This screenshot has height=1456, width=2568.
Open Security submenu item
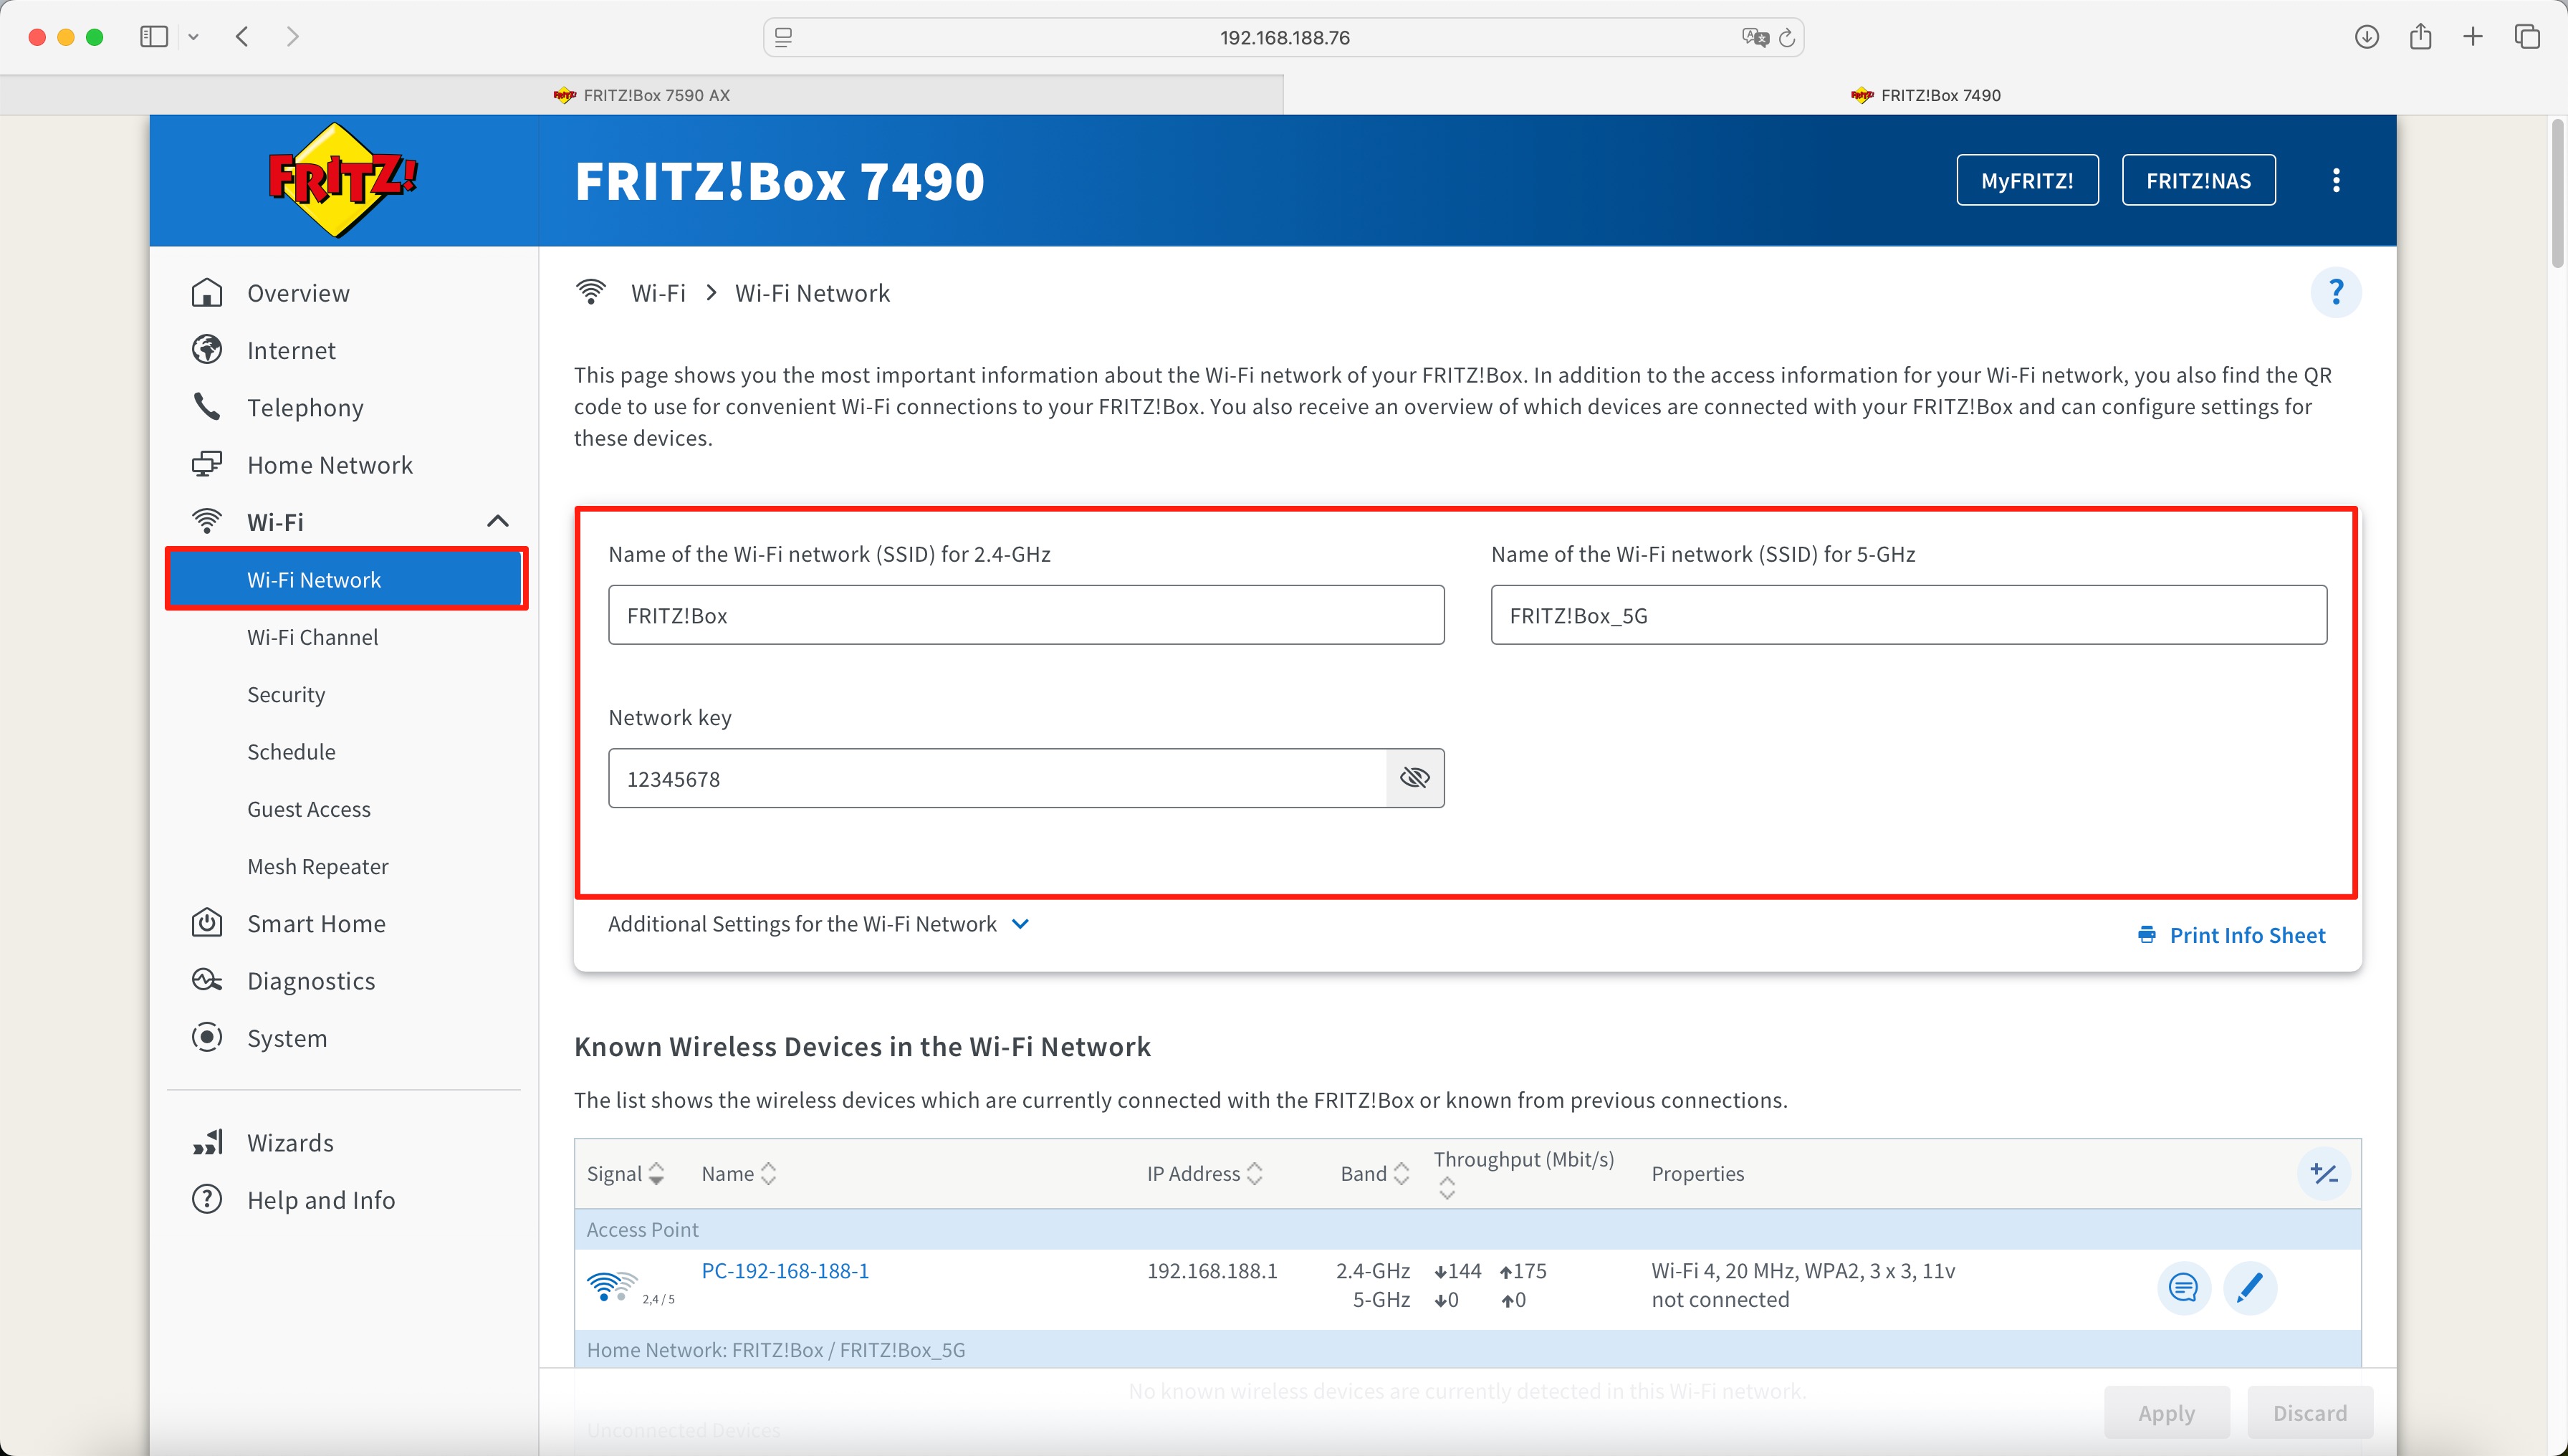(x=286, y=694)
